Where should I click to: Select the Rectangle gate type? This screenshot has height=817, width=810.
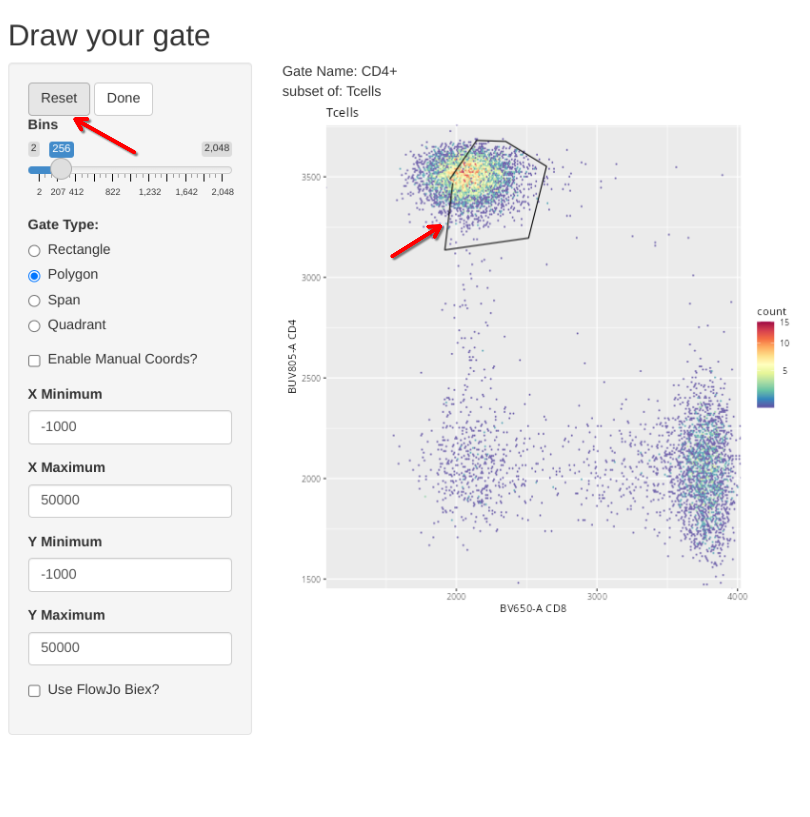point(35,250)
